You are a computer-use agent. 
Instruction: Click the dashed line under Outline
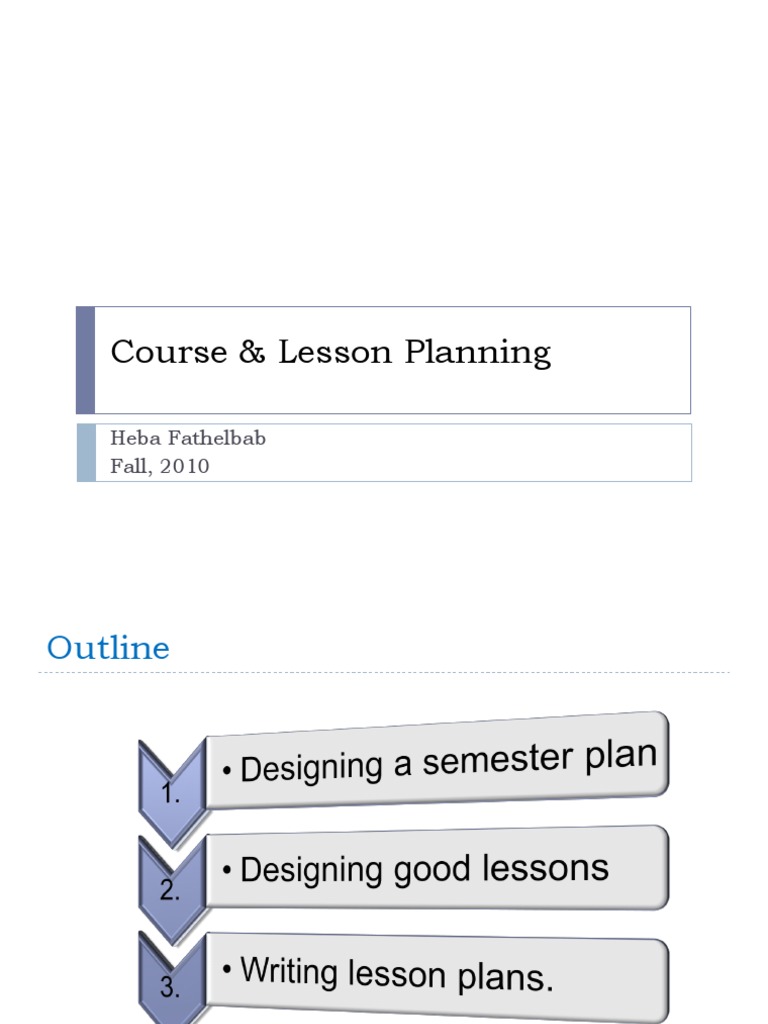(x=384, y=673)
